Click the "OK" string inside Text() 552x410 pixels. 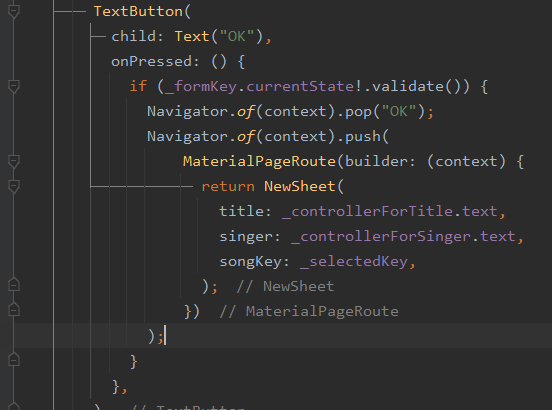pos(237,37)
